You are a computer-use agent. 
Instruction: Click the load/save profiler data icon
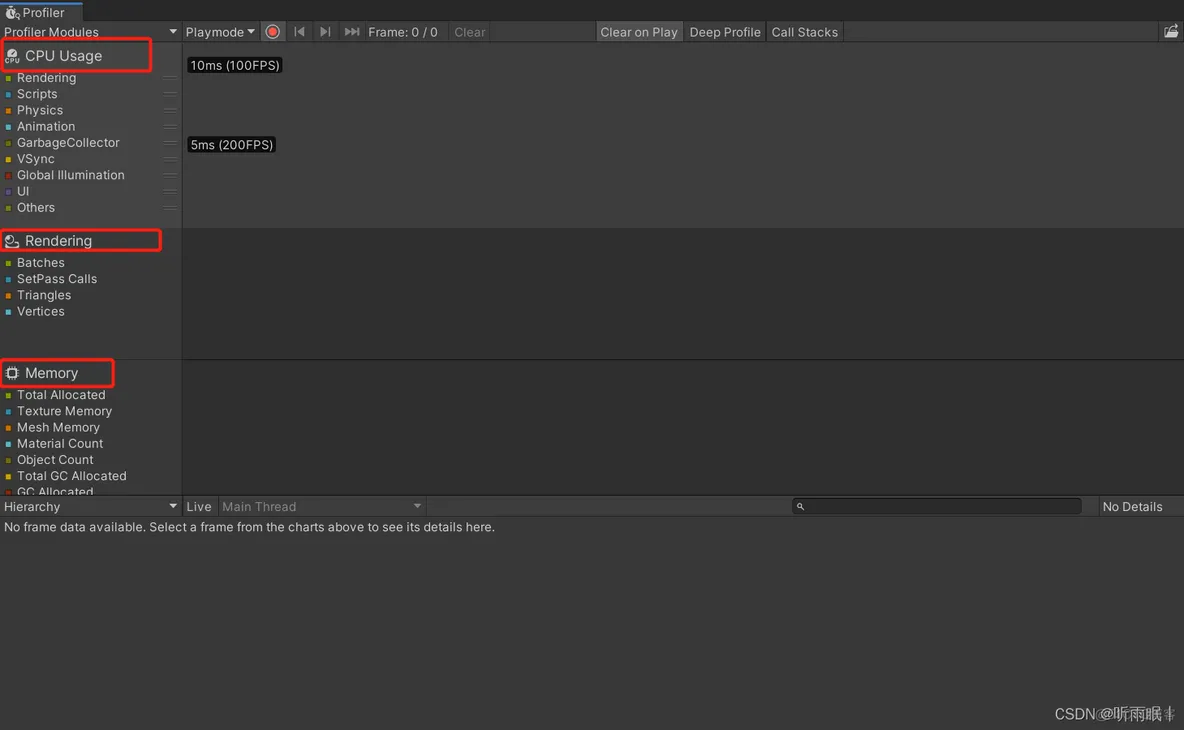[1170, 32]
